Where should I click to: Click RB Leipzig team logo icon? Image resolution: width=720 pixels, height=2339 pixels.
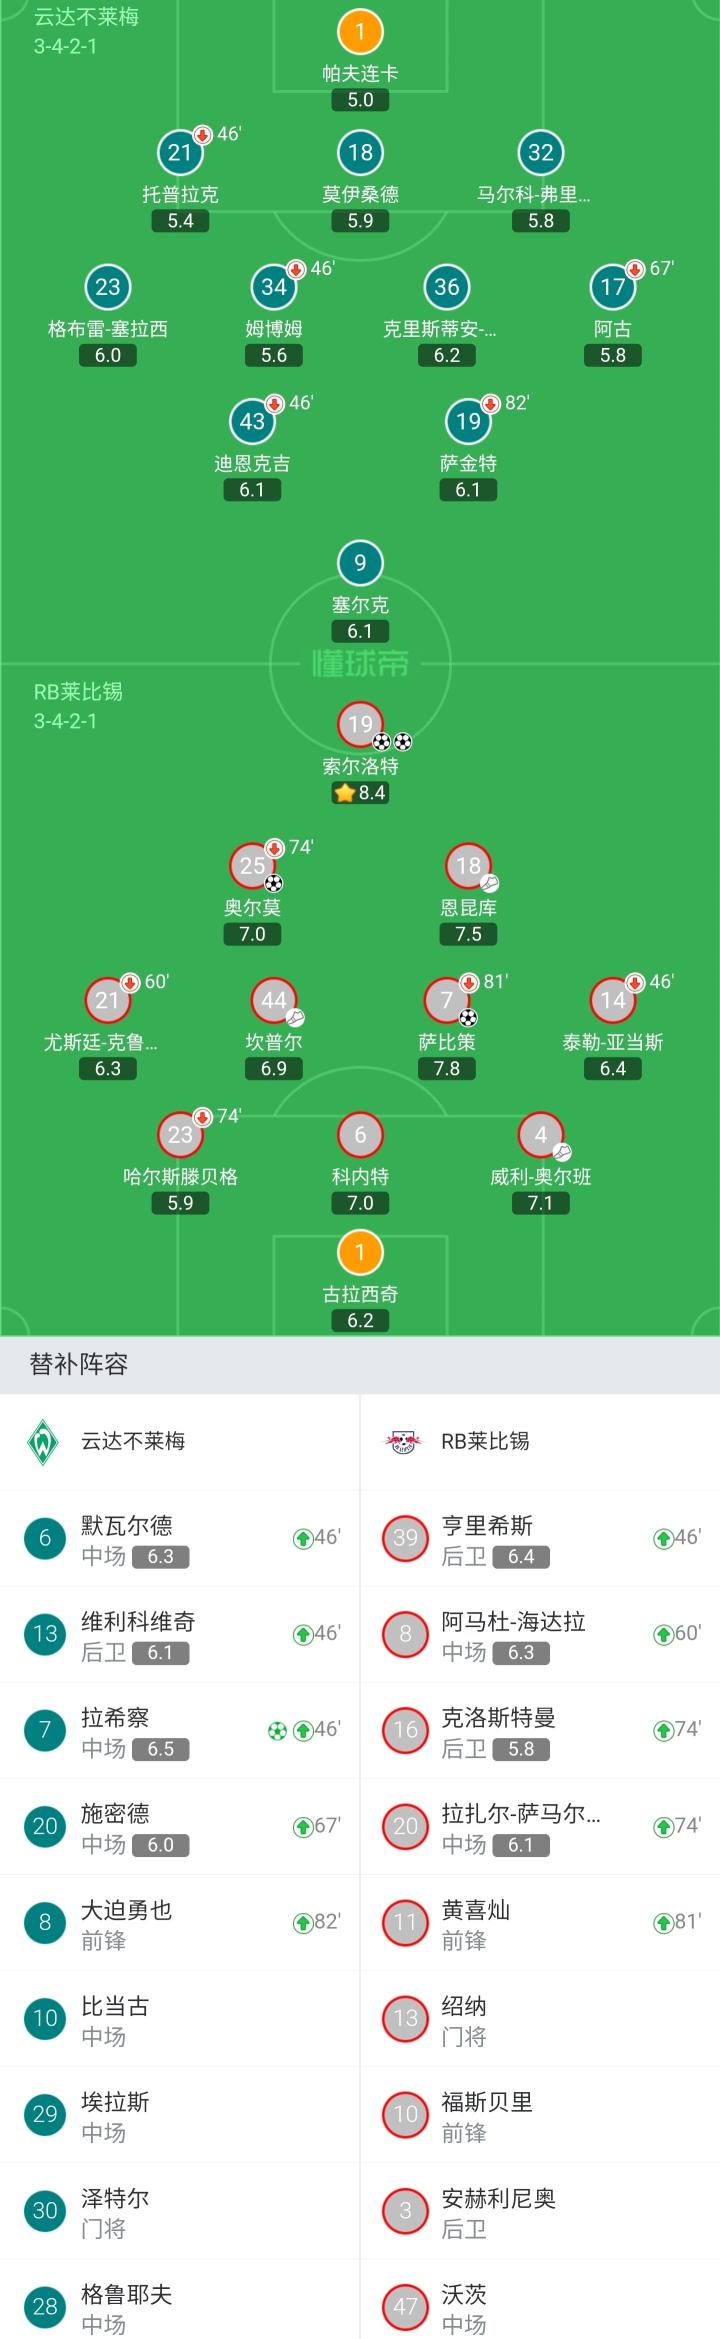(404, 1442)
